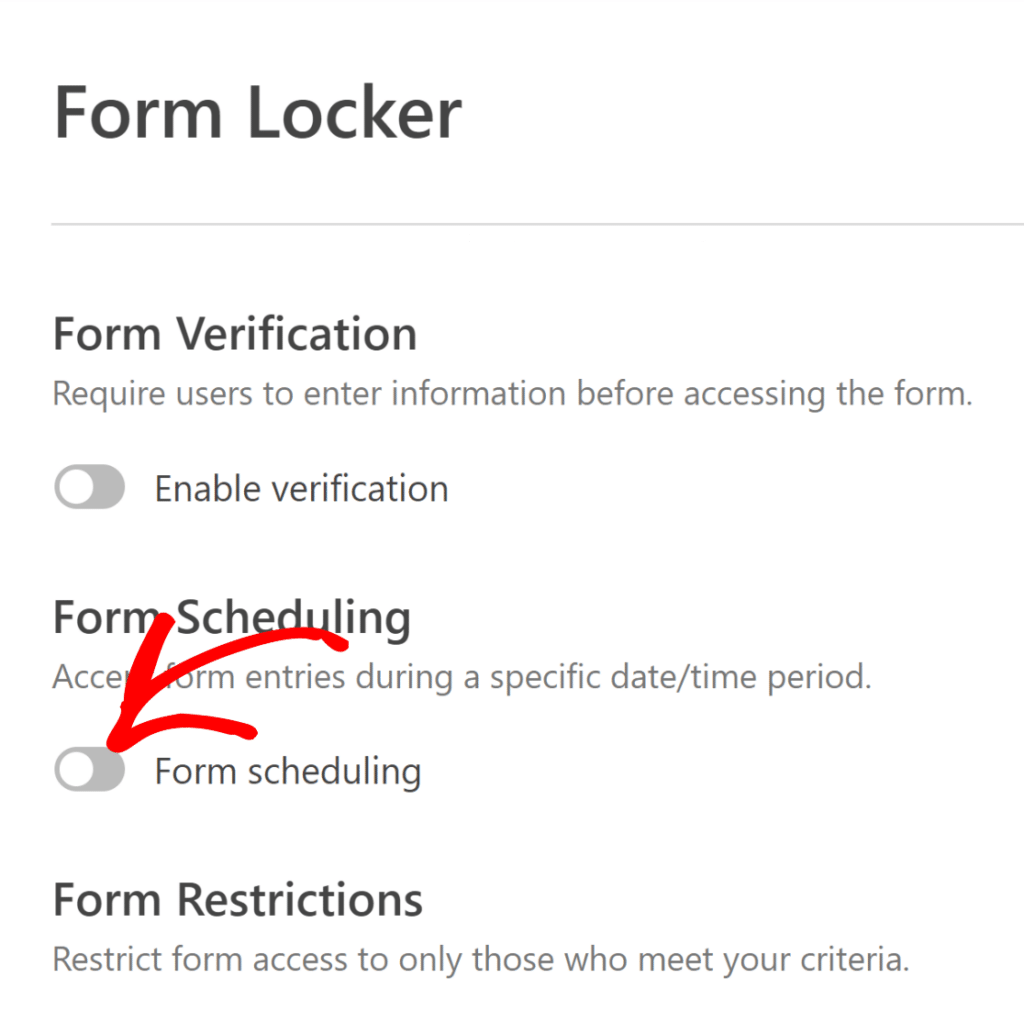Click the Enable verification label text
Image resolution: width=1024 pixels, height=1011 pixels.
click(x=300, y=488)
